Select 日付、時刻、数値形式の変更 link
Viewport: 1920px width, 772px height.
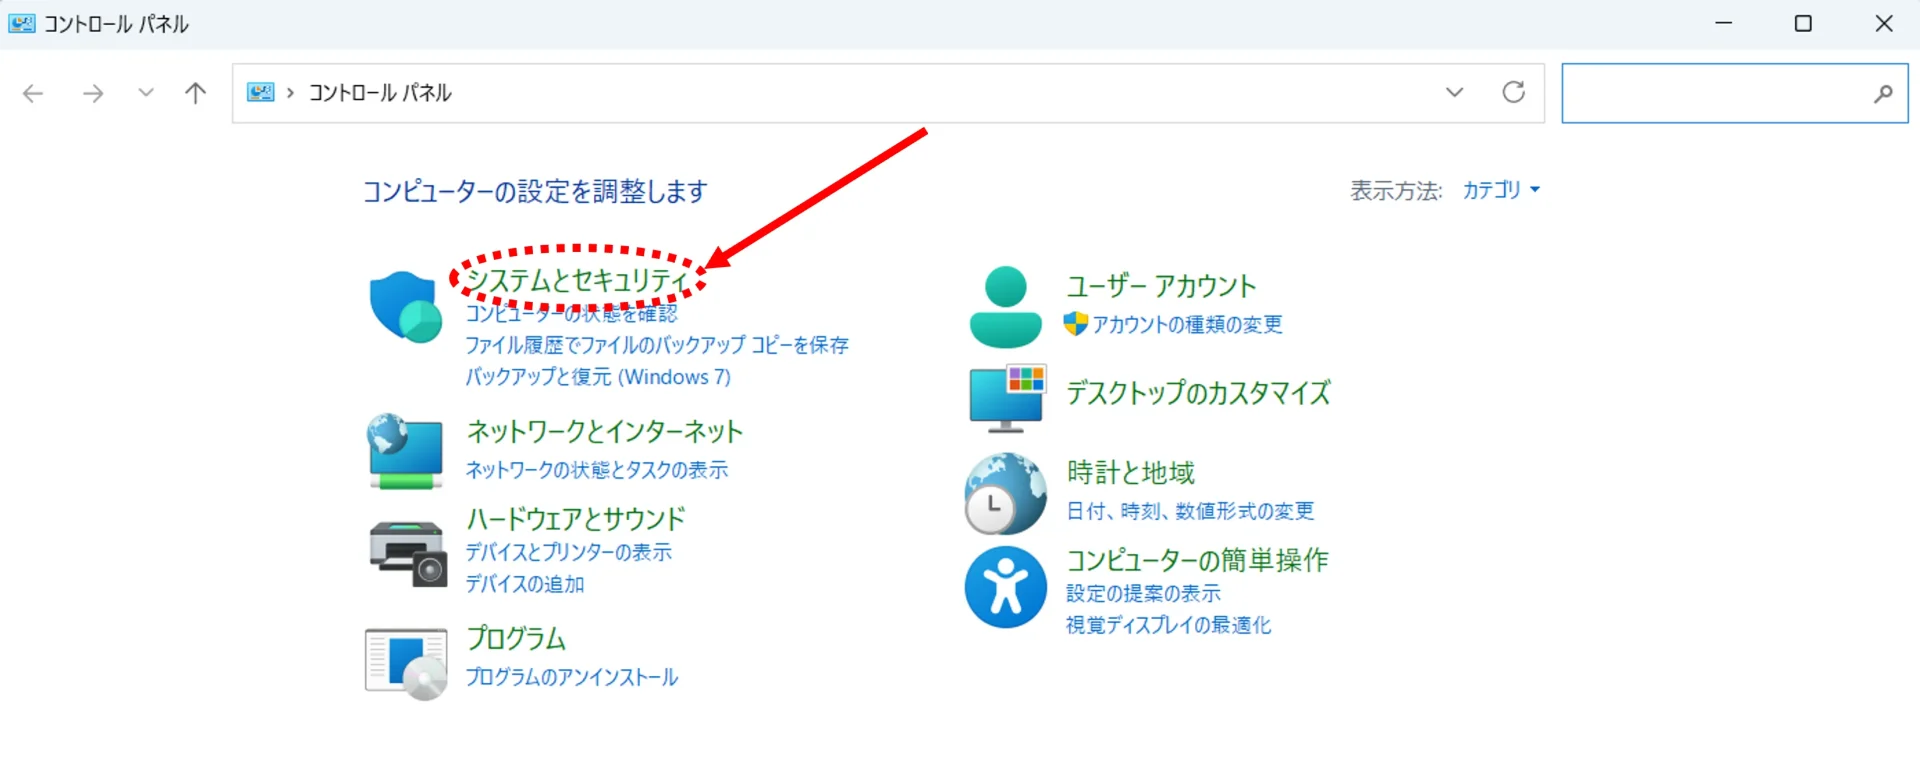[x=1190, y=511]
